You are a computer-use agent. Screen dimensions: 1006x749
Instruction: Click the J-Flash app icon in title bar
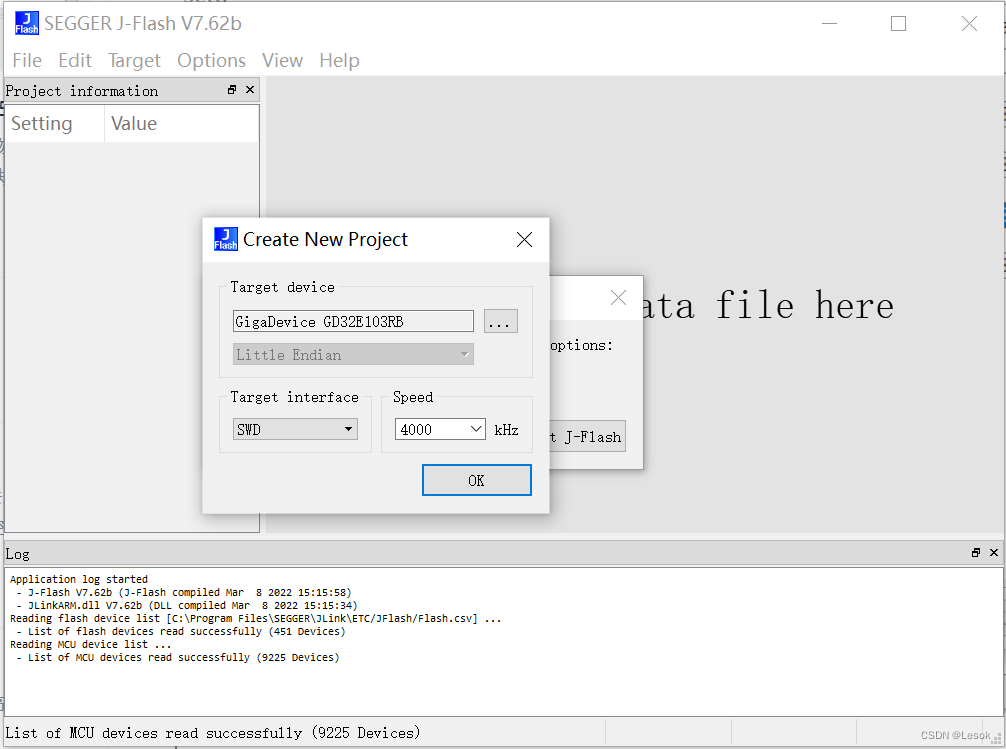coord(27,23)
